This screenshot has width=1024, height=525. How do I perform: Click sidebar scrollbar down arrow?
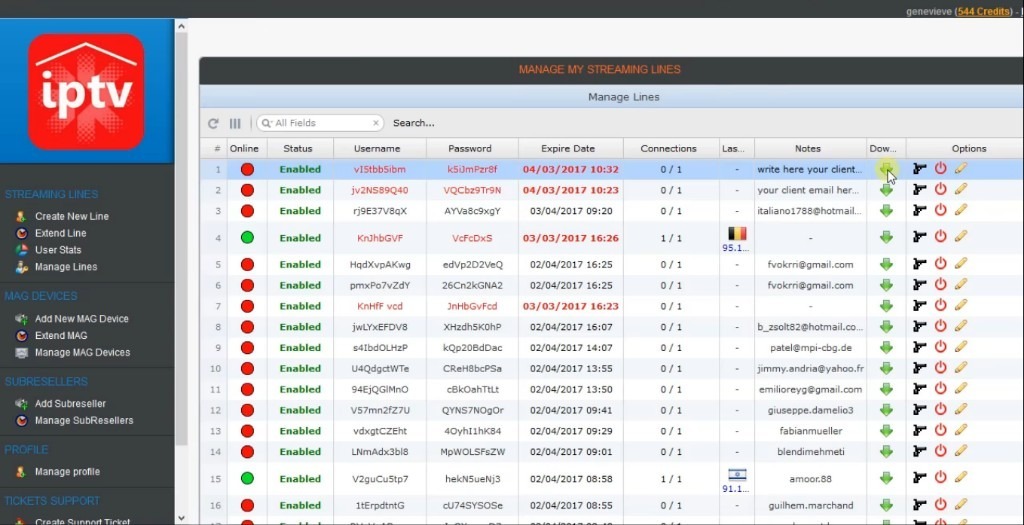(x=181, y=517)
